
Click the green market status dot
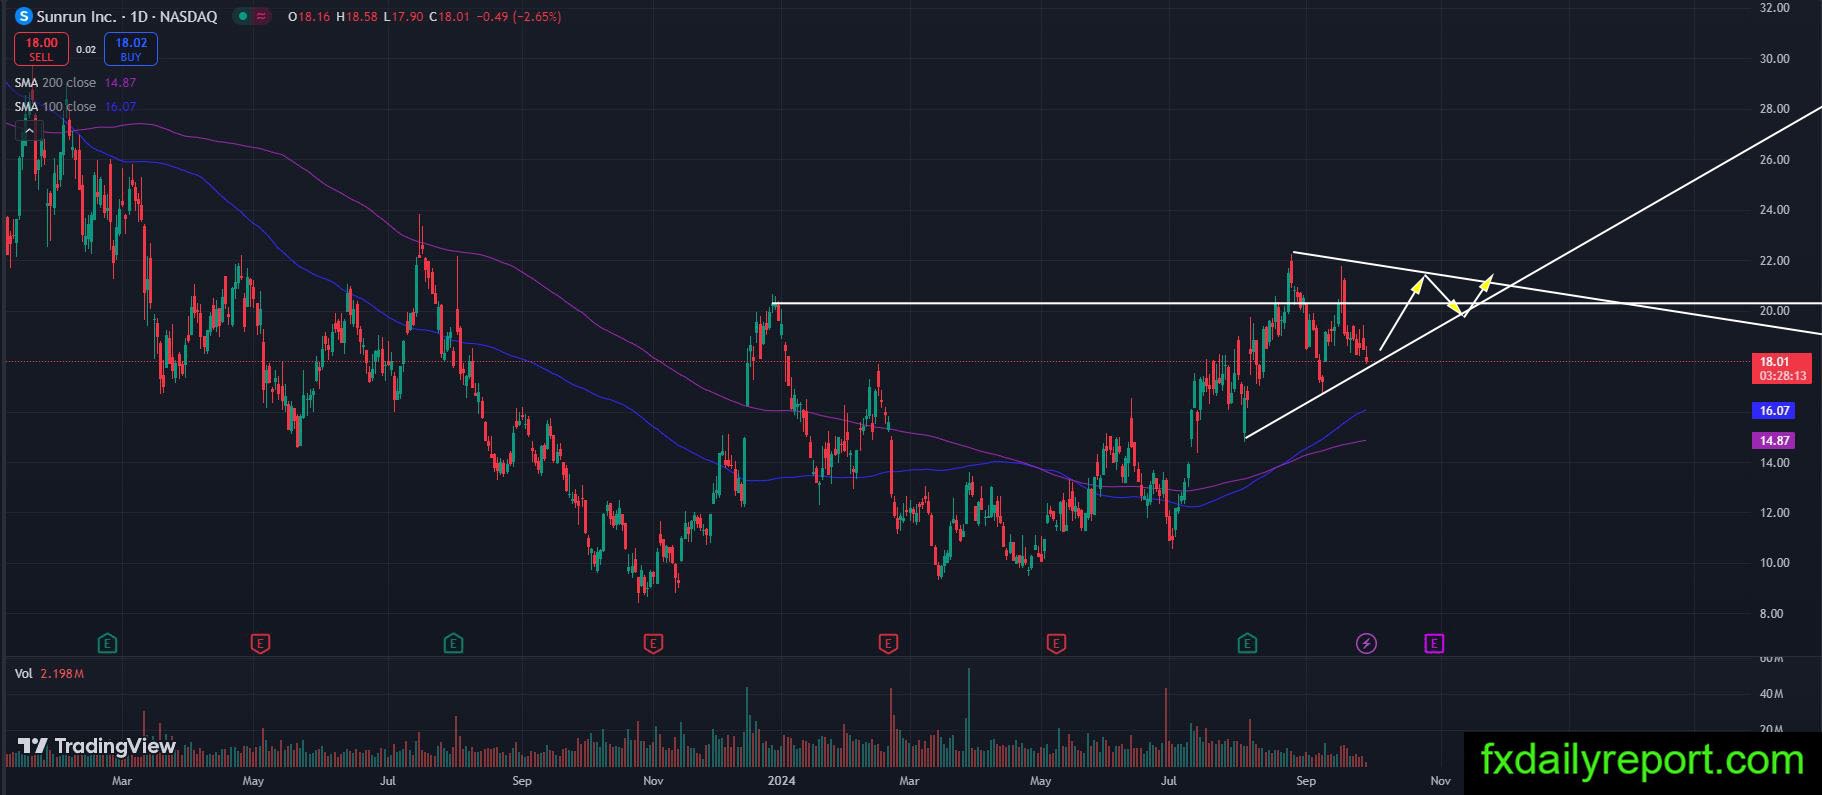[x=242, y=17]
